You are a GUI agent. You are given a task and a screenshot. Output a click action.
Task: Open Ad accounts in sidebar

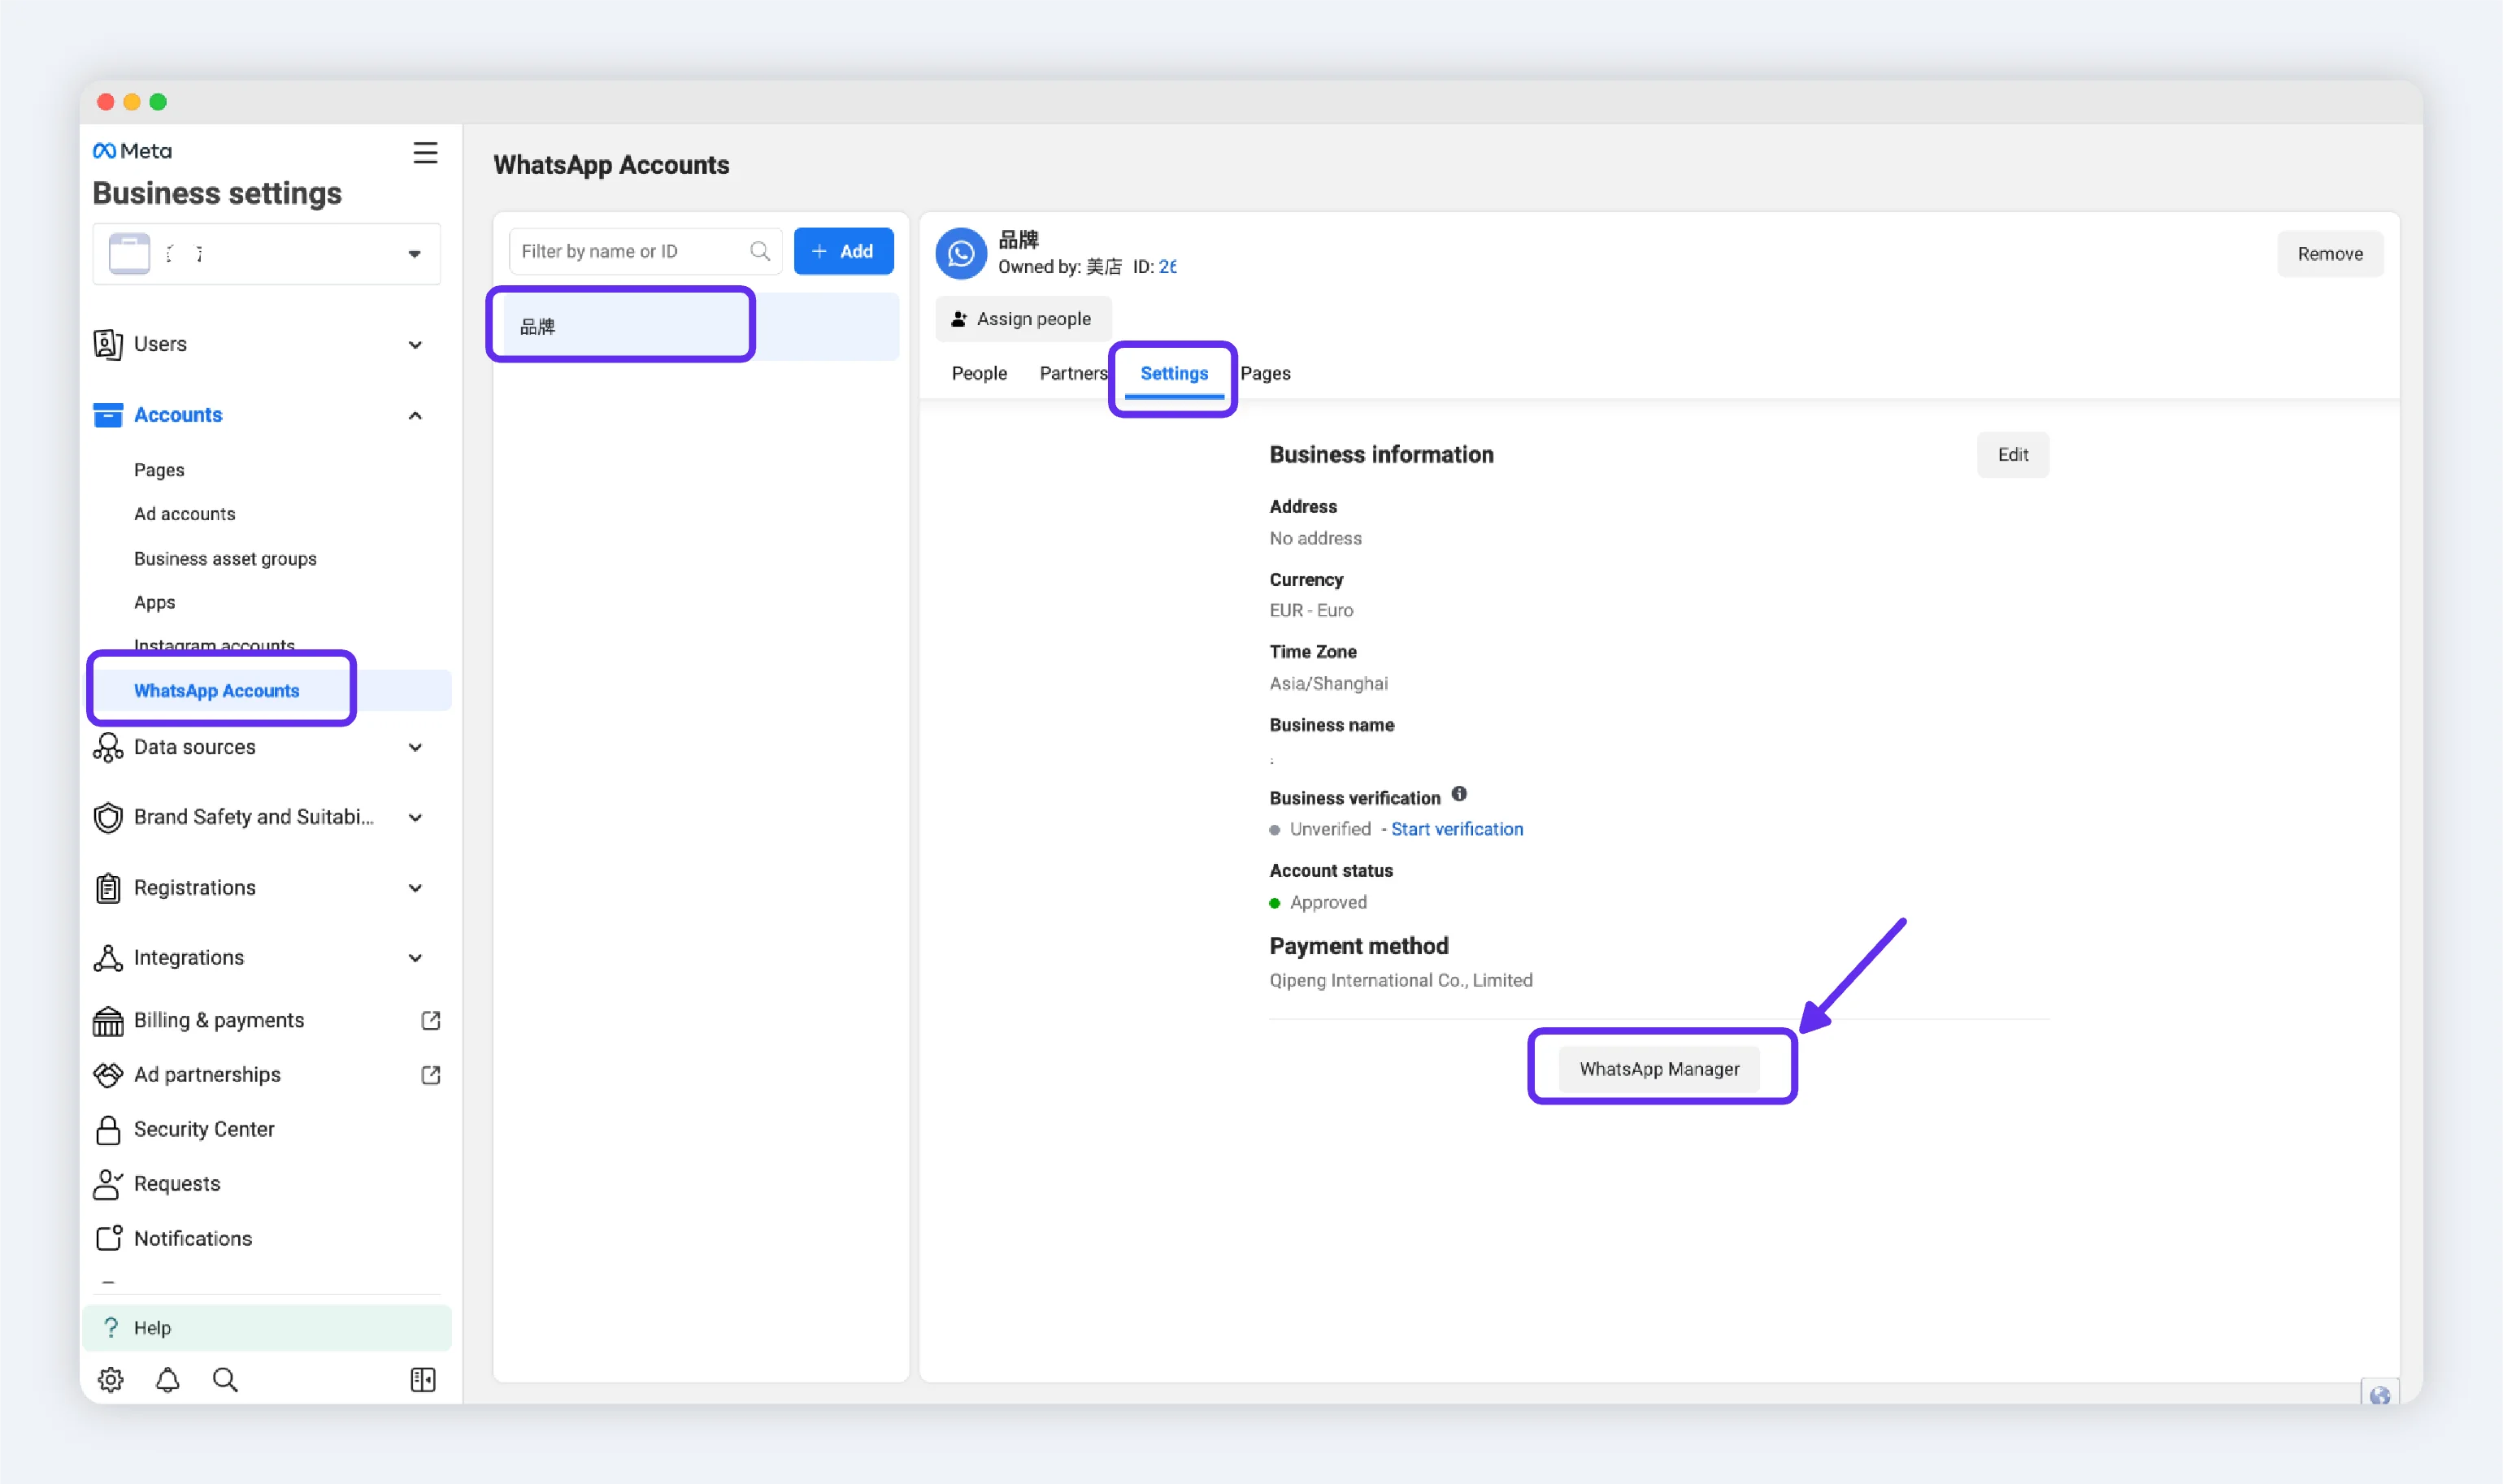tap(184, 514)
